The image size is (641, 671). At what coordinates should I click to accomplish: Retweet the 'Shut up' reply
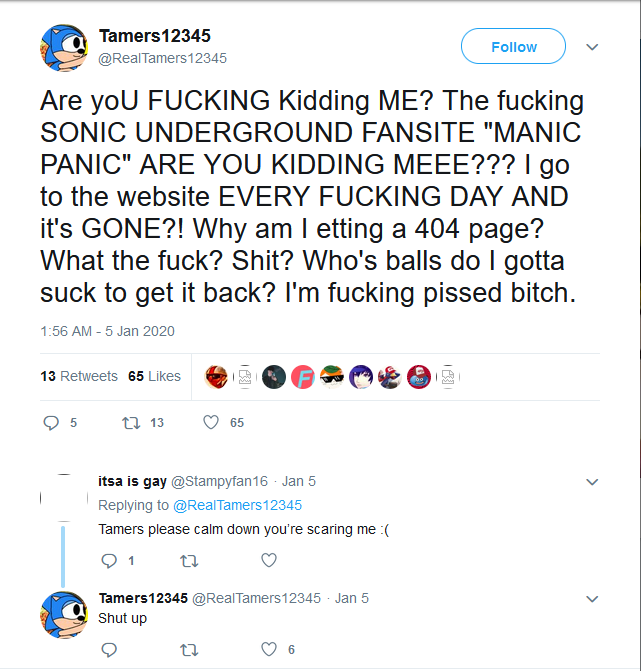click(x=187, y=649)
